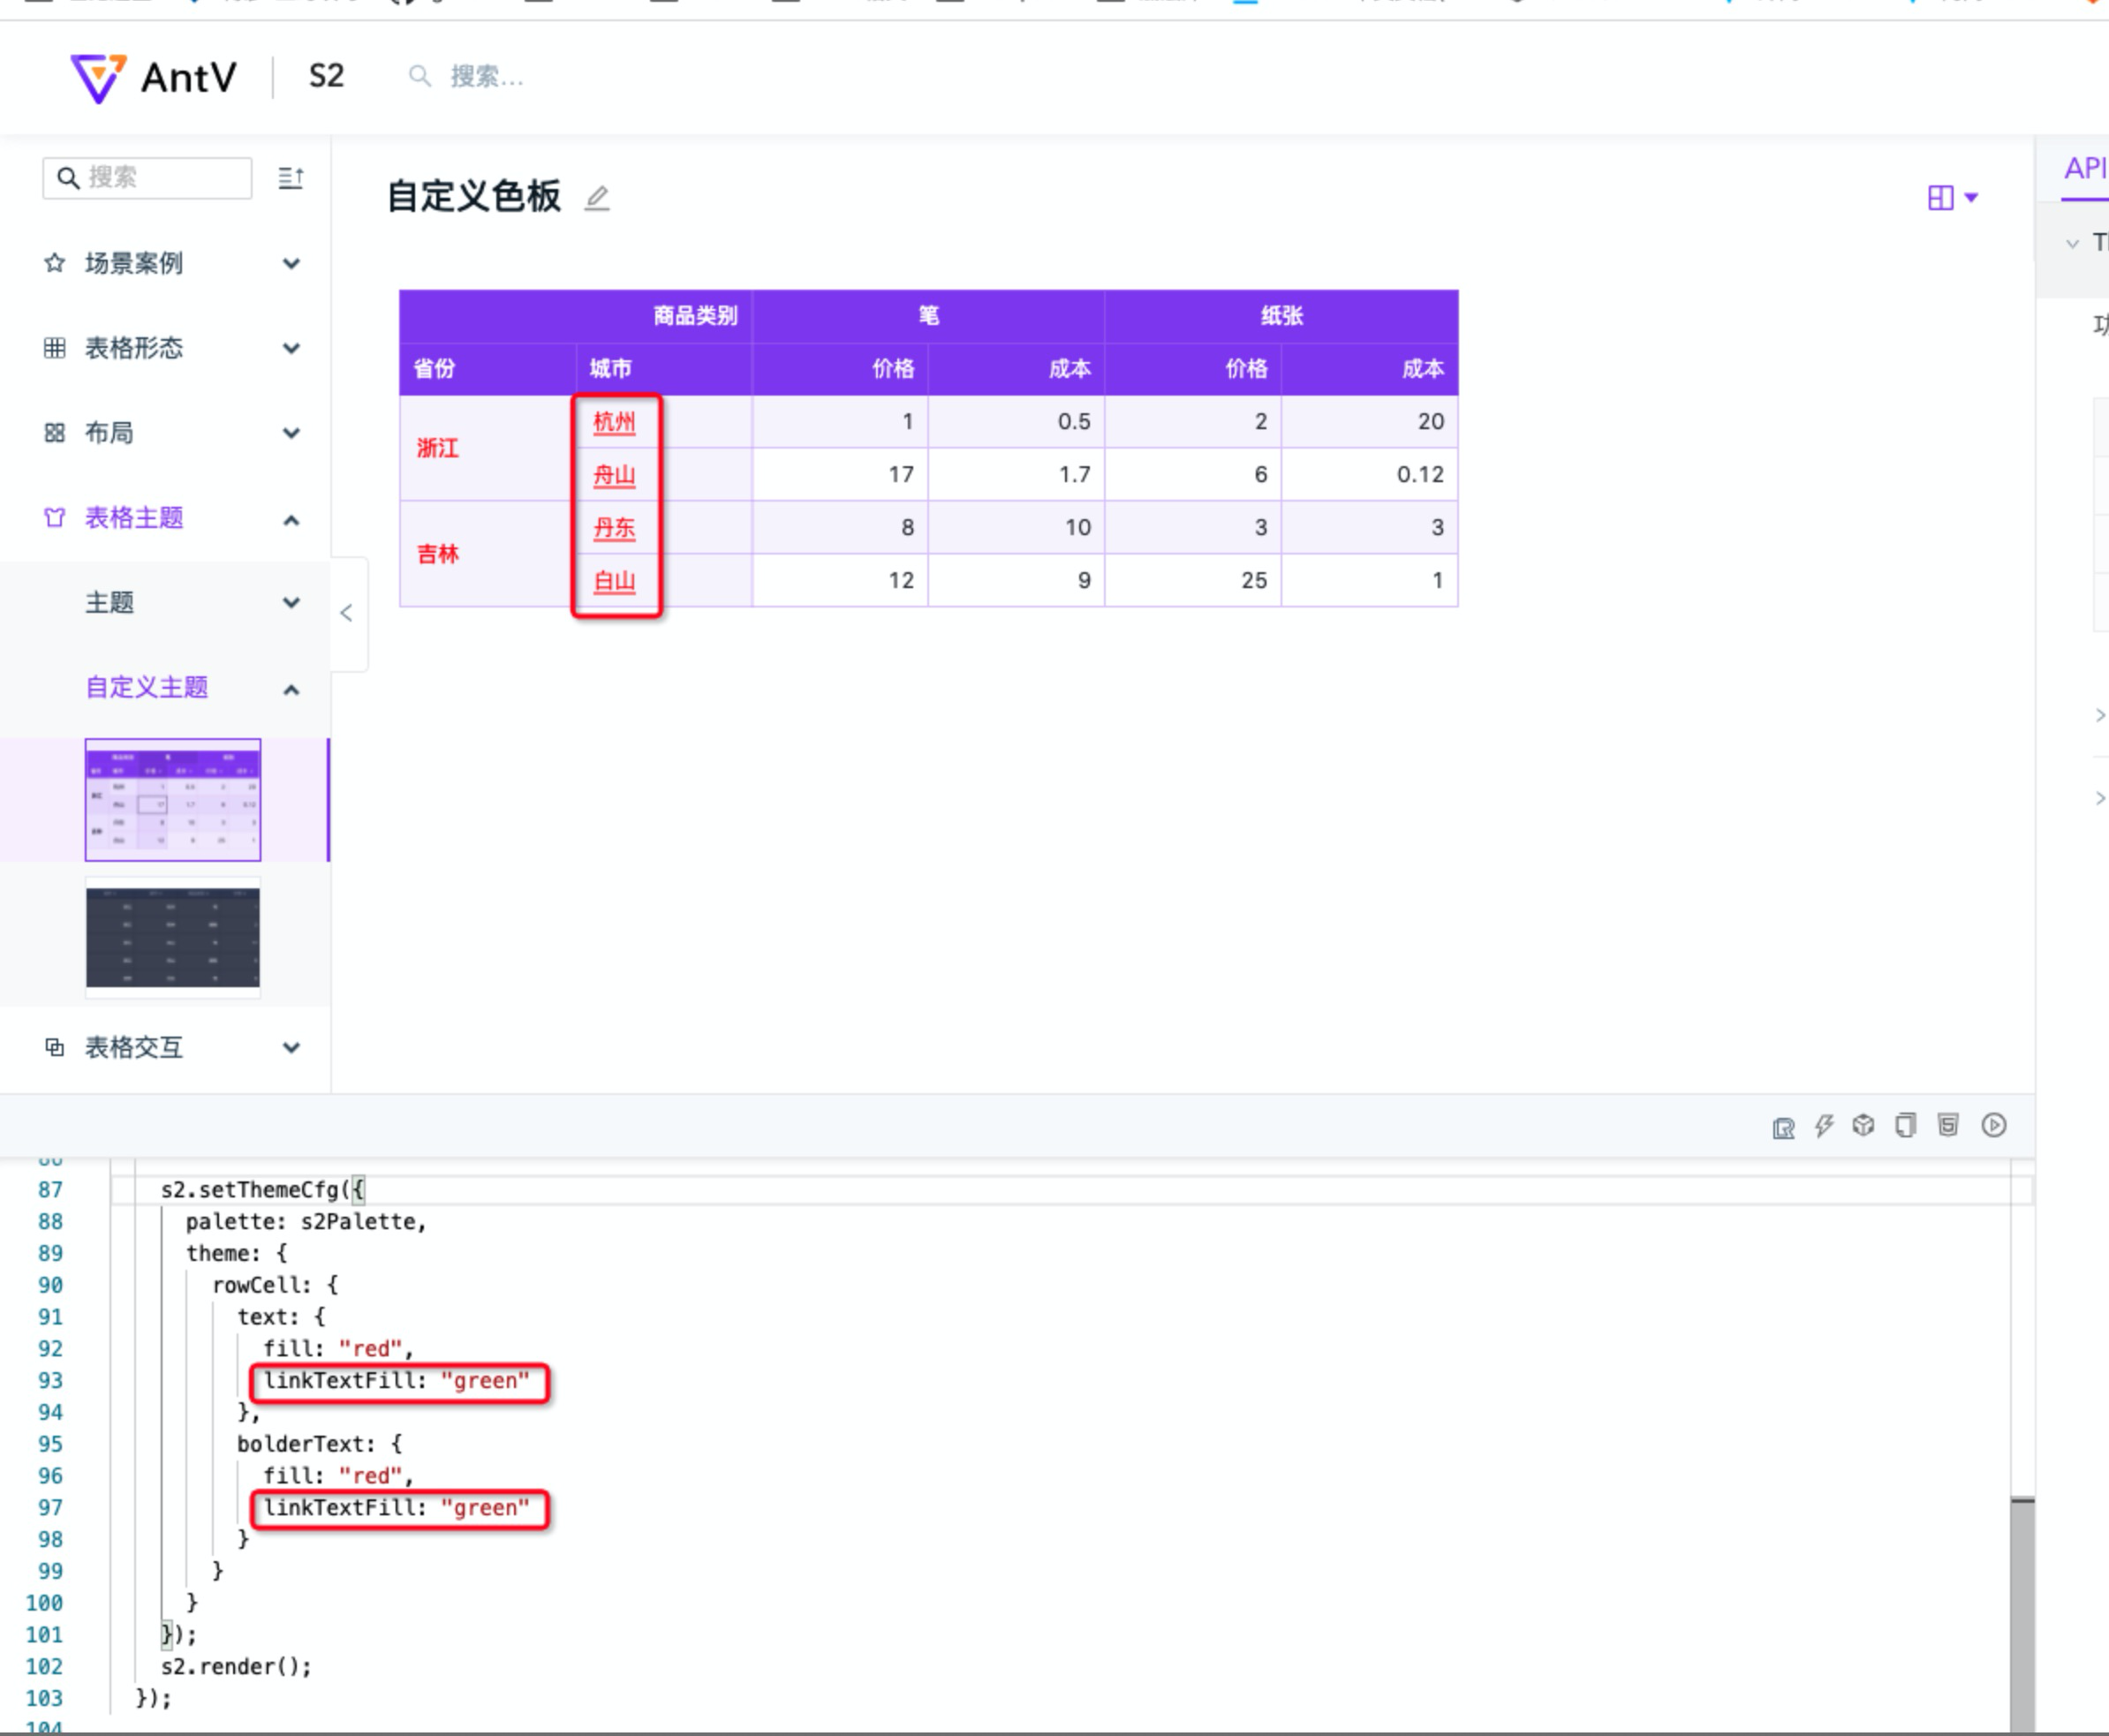Copy the code with the copy icon
The image size is (2109, 1736).
coord(1906,1125)
